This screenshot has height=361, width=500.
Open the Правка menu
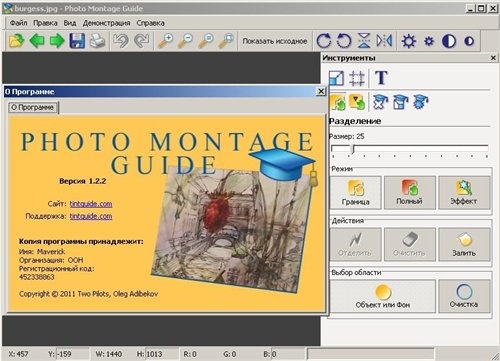[45, 23]
